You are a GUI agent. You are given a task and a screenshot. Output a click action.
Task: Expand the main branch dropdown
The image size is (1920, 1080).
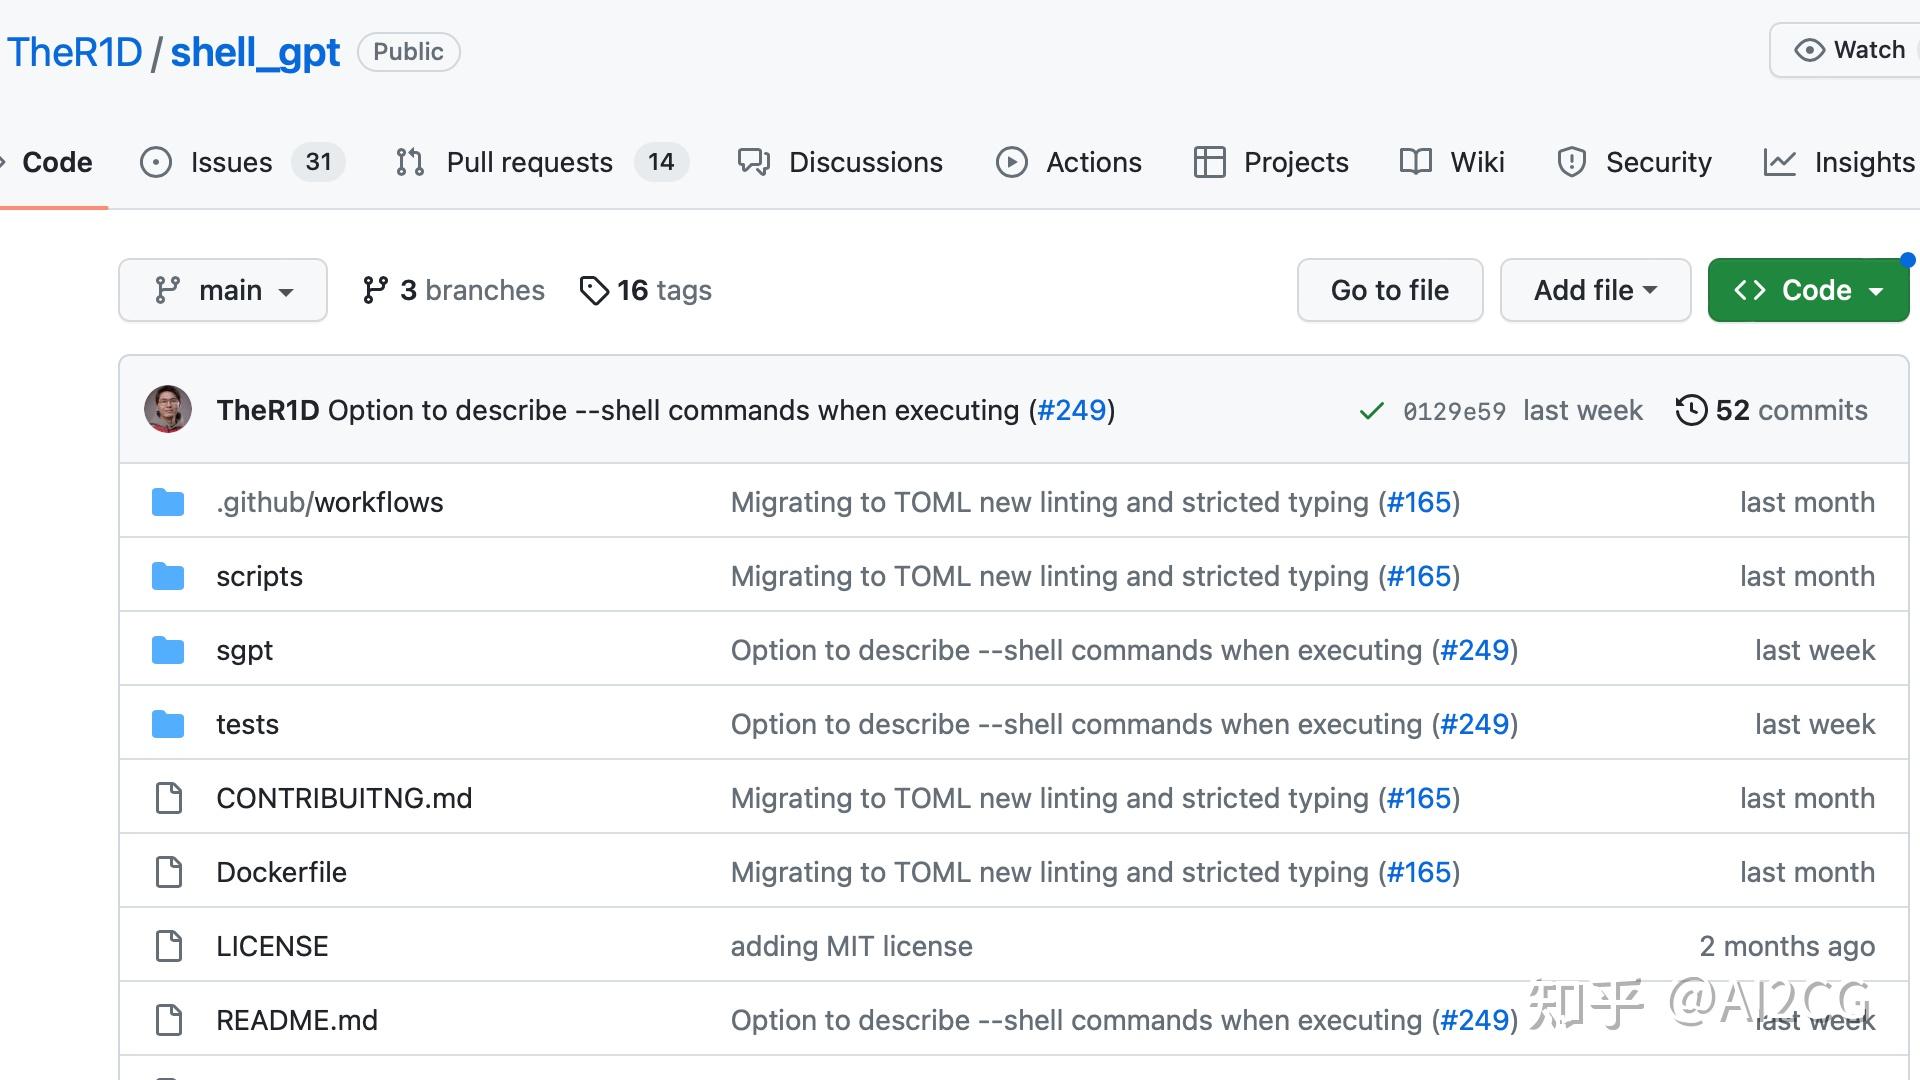222,290
